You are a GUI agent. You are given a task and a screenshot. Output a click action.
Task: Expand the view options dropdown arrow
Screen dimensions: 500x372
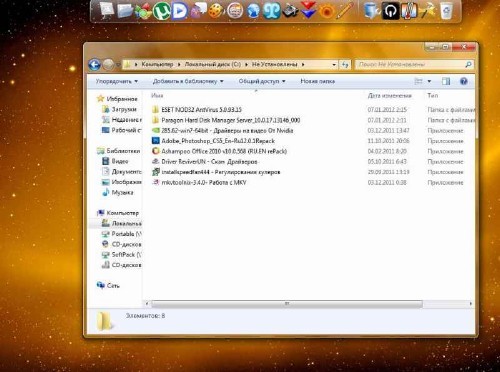(x=429, y=81)
